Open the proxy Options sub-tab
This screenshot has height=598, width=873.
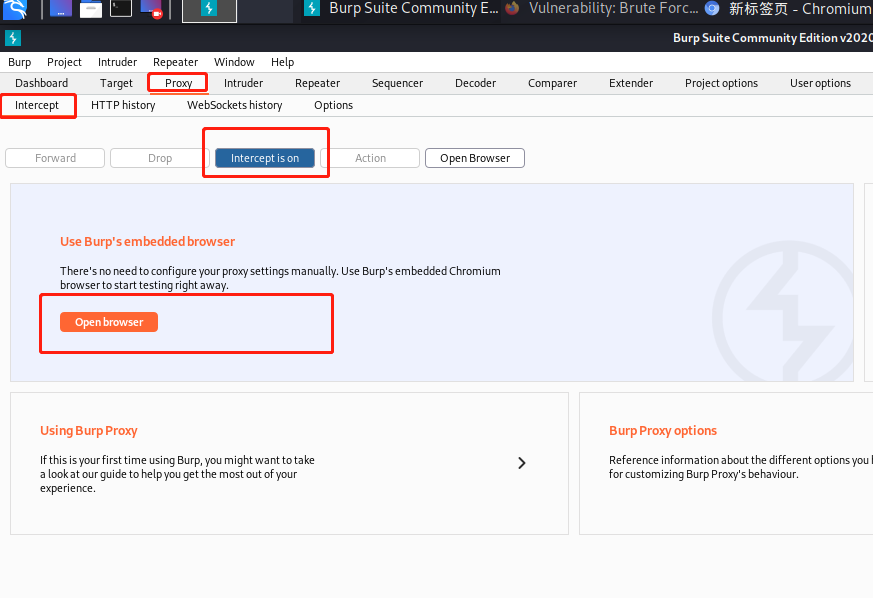coord(333,105)
